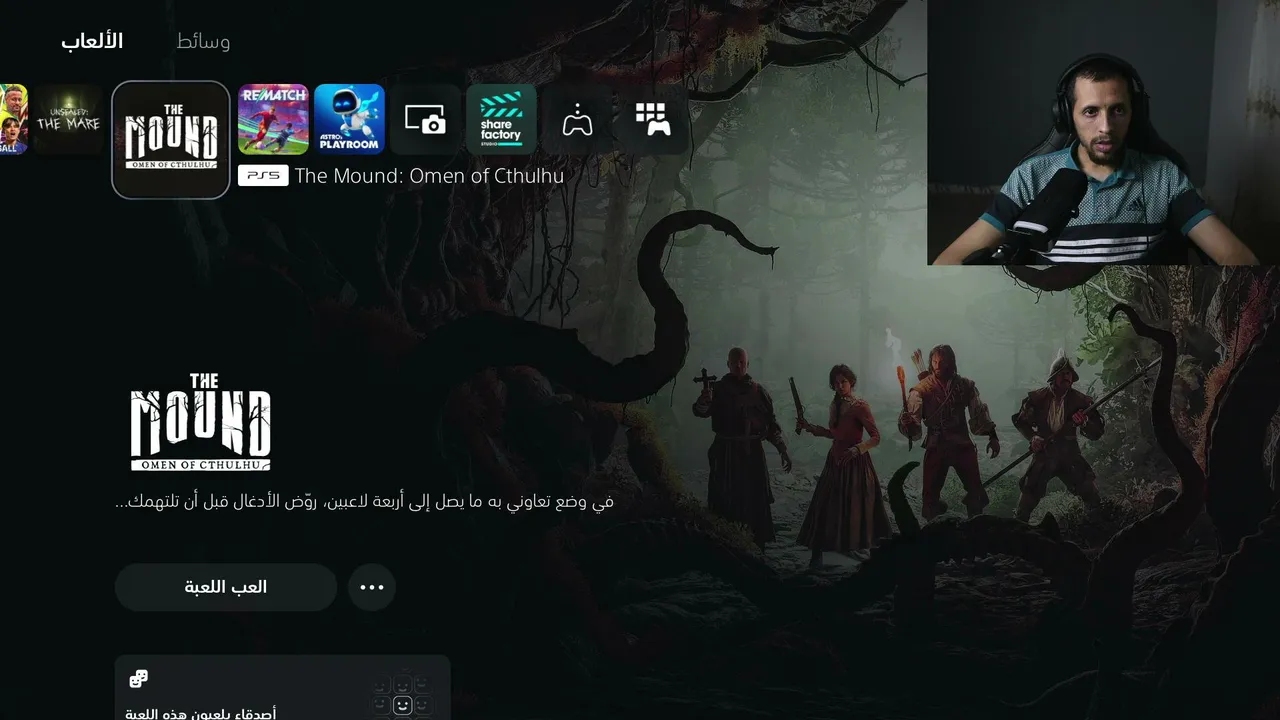Image resolution: width=1280 pixels, height=720 pixels.
Task: Open the three-dot more options button
Action: [372, 587]
